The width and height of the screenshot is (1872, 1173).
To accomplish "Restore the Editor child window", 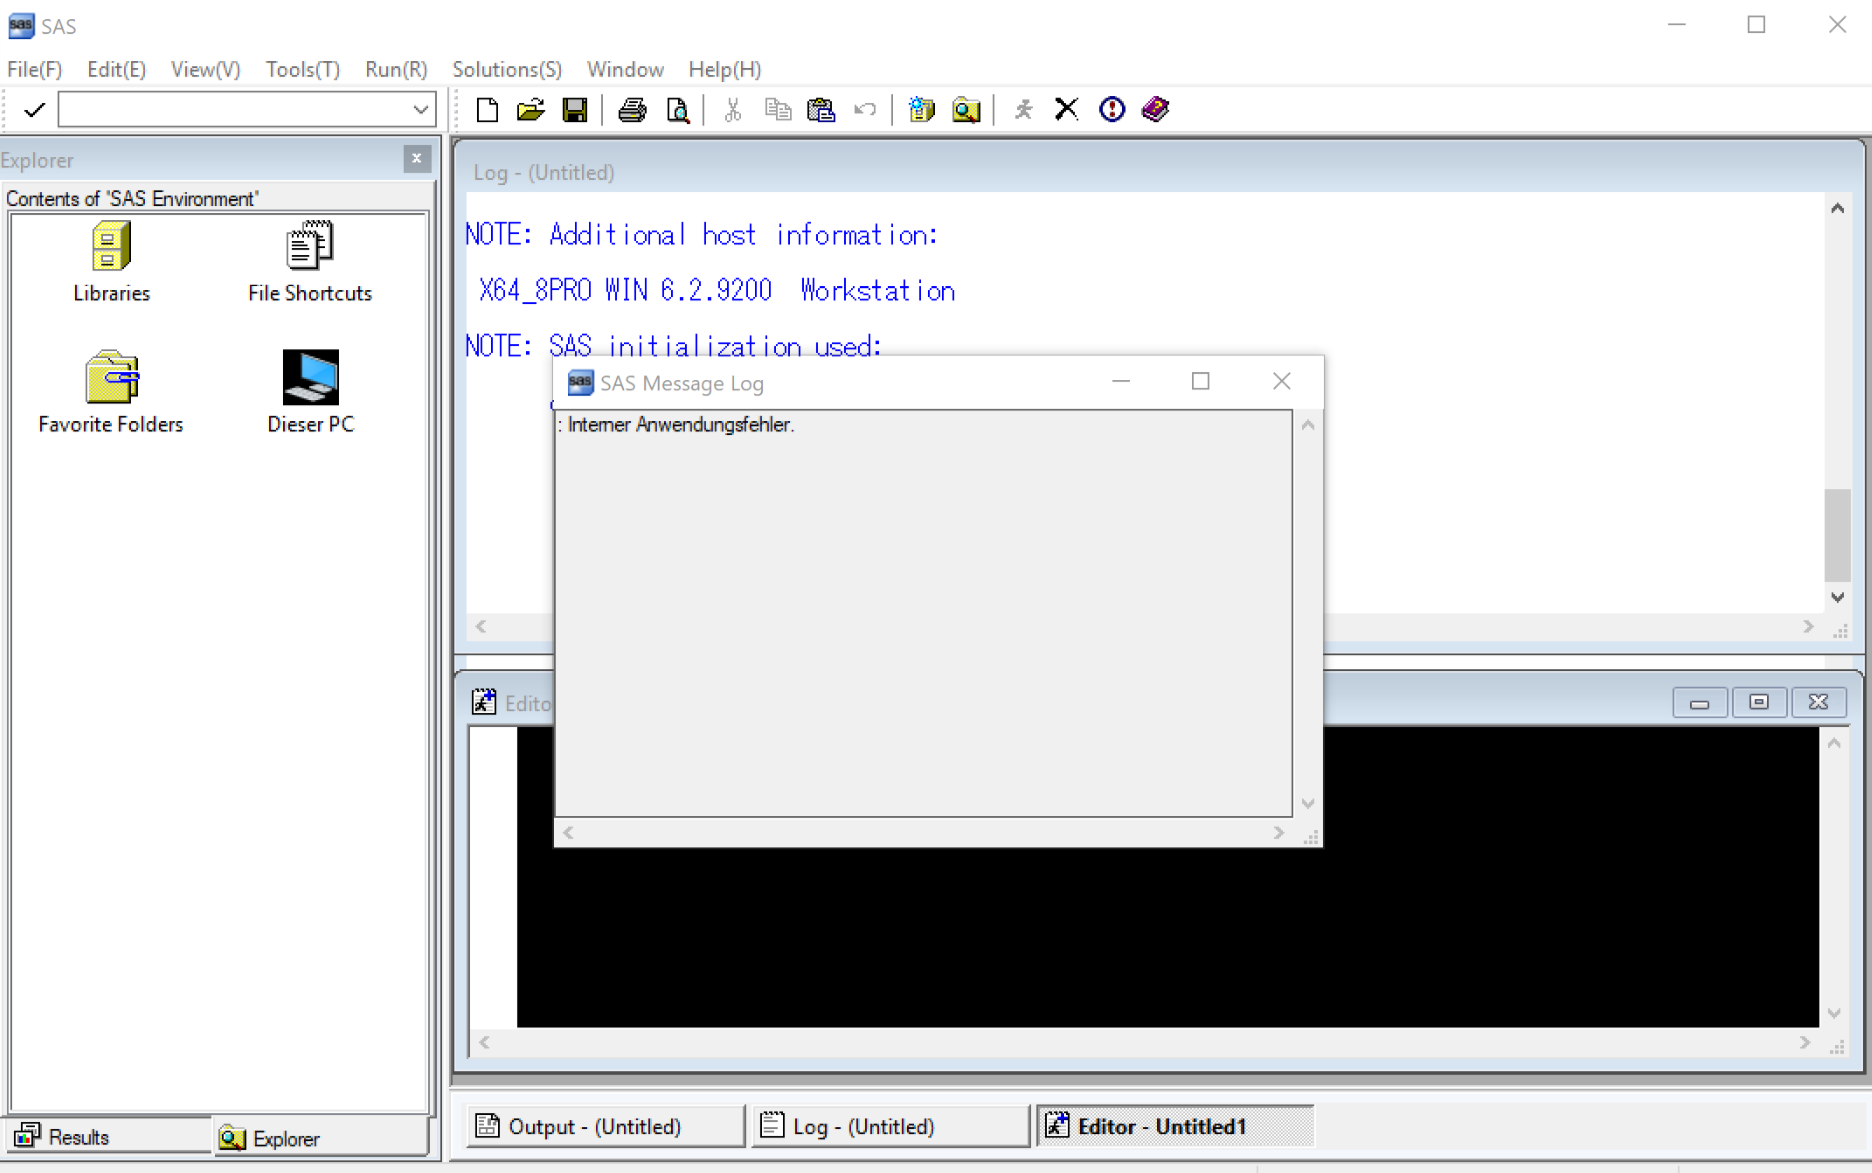I will (x=1759, y=703).
